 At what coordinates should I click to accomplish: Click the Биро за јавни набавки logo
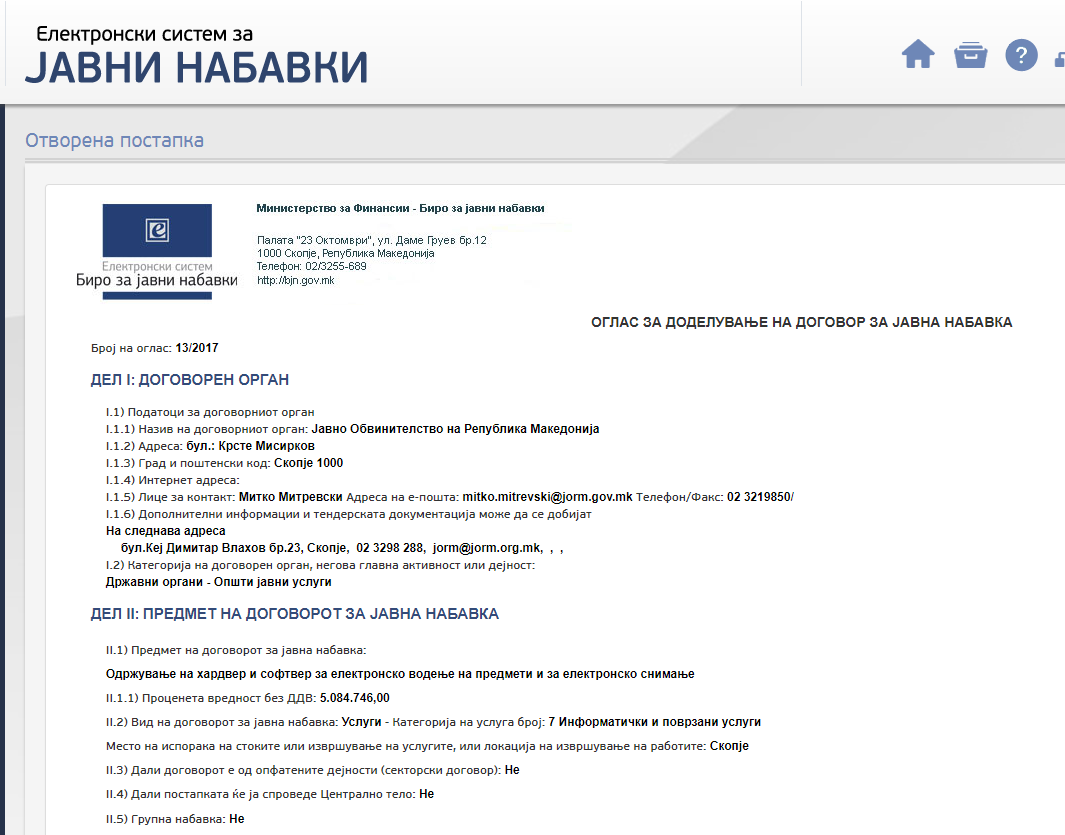[157, 246]
